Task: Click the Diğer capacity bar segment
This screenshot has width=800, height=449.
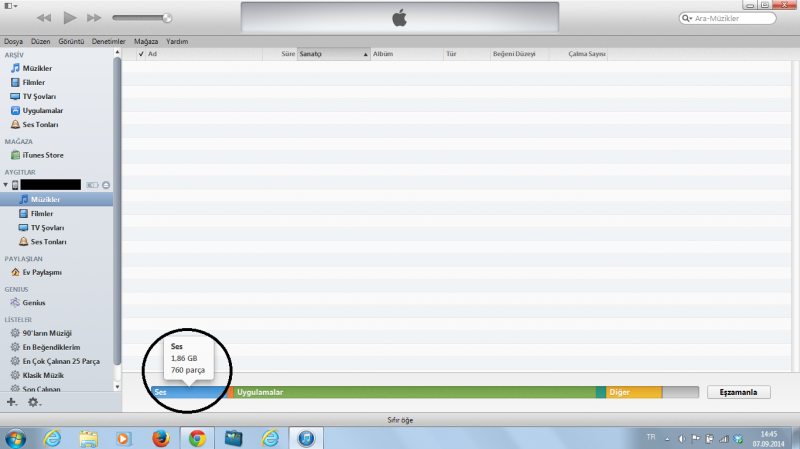Action: click(634, 392)
